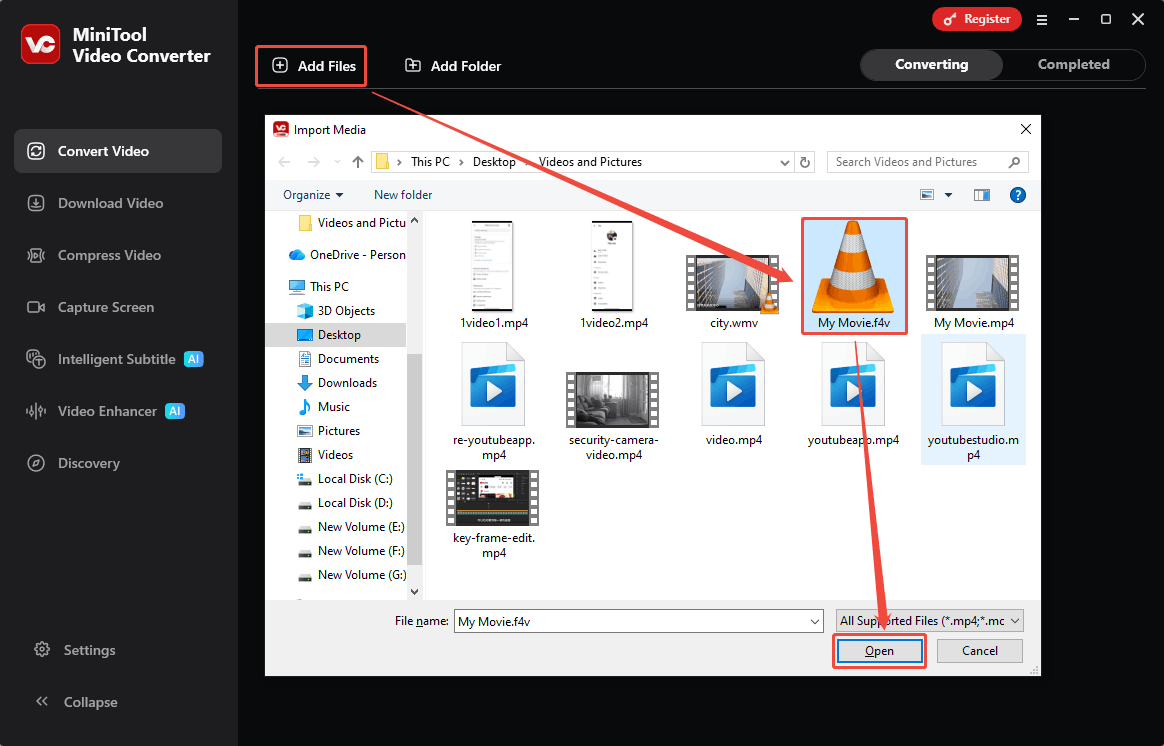The width and height of the screenshot is (1164, 746).
Task: Expand the address bar history dropdown
Action: coord(785,163)
